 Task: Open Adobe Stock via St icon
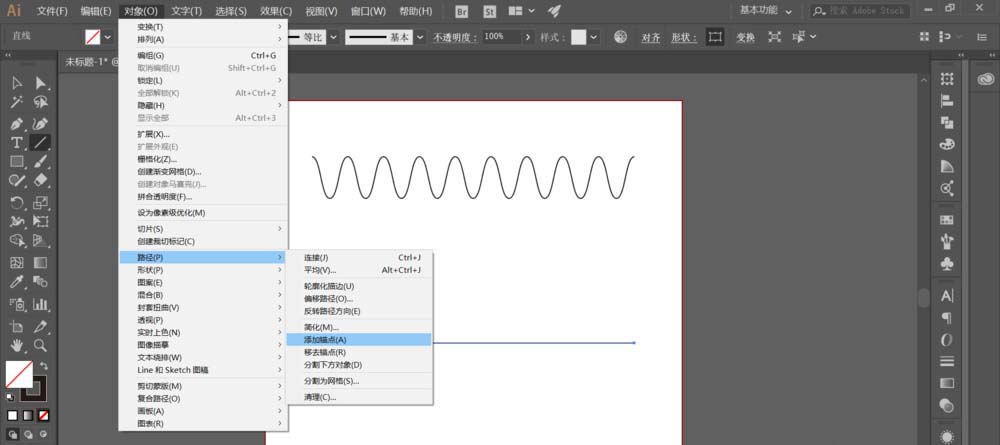pyautogui.click(x=490, y=11)
